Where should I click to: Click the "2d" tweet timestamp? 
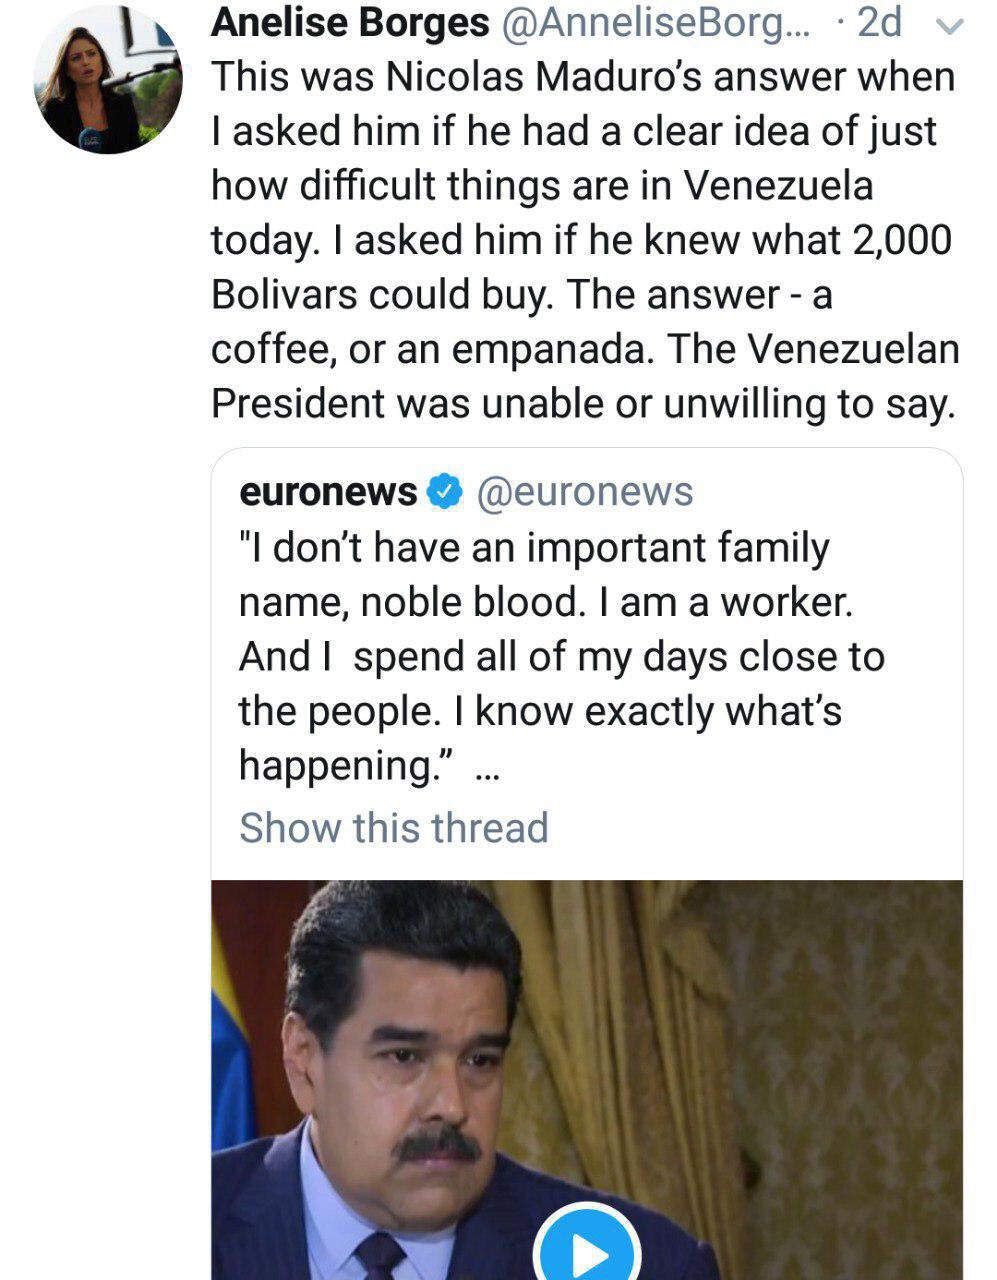pos(880,23)
